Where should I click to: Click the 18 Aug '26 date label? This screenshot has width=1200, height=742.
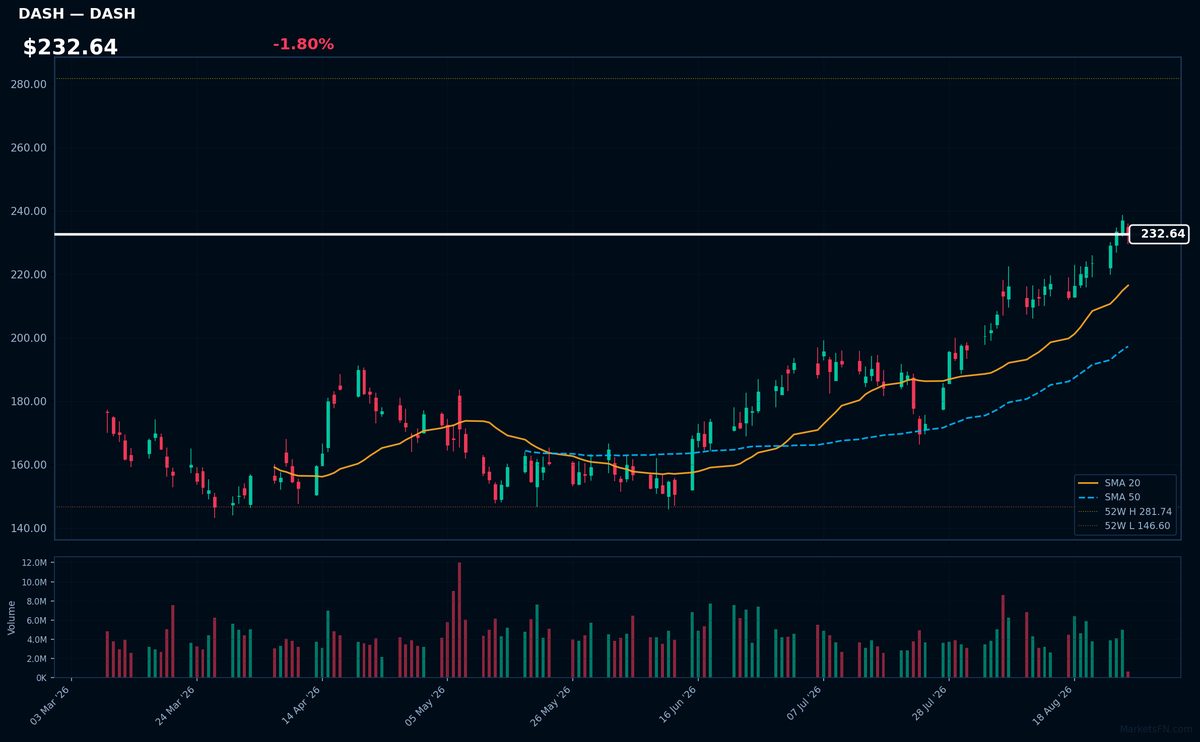click(x=1052, y=706)
